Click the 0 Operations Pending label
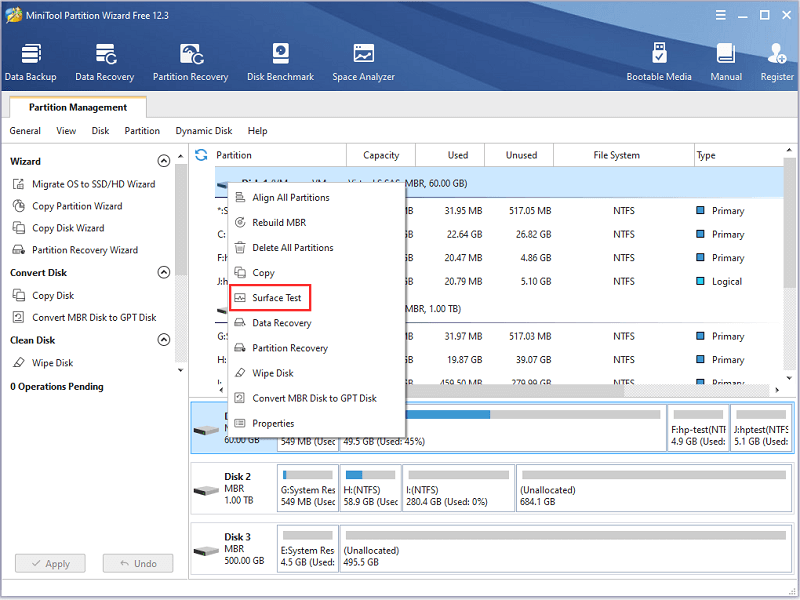 57,387
